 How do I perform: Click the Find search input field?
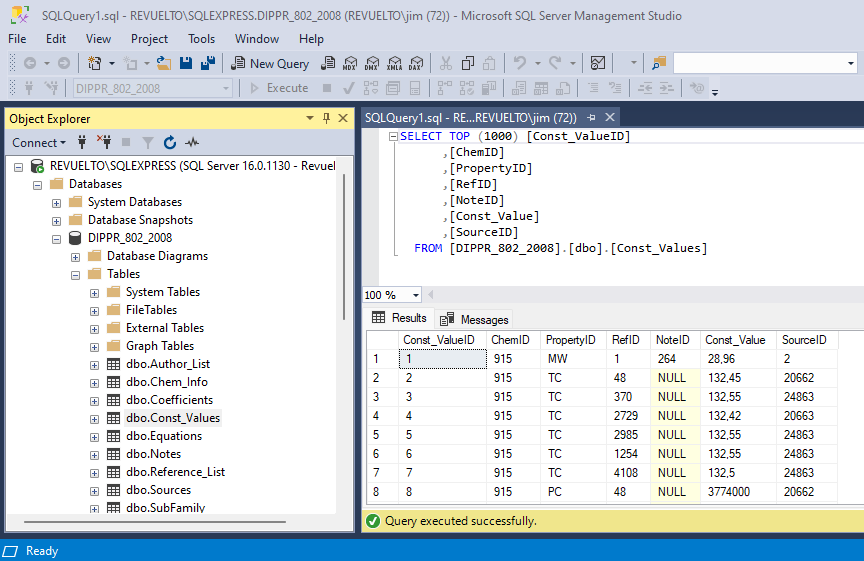click(x=760, y=63)
